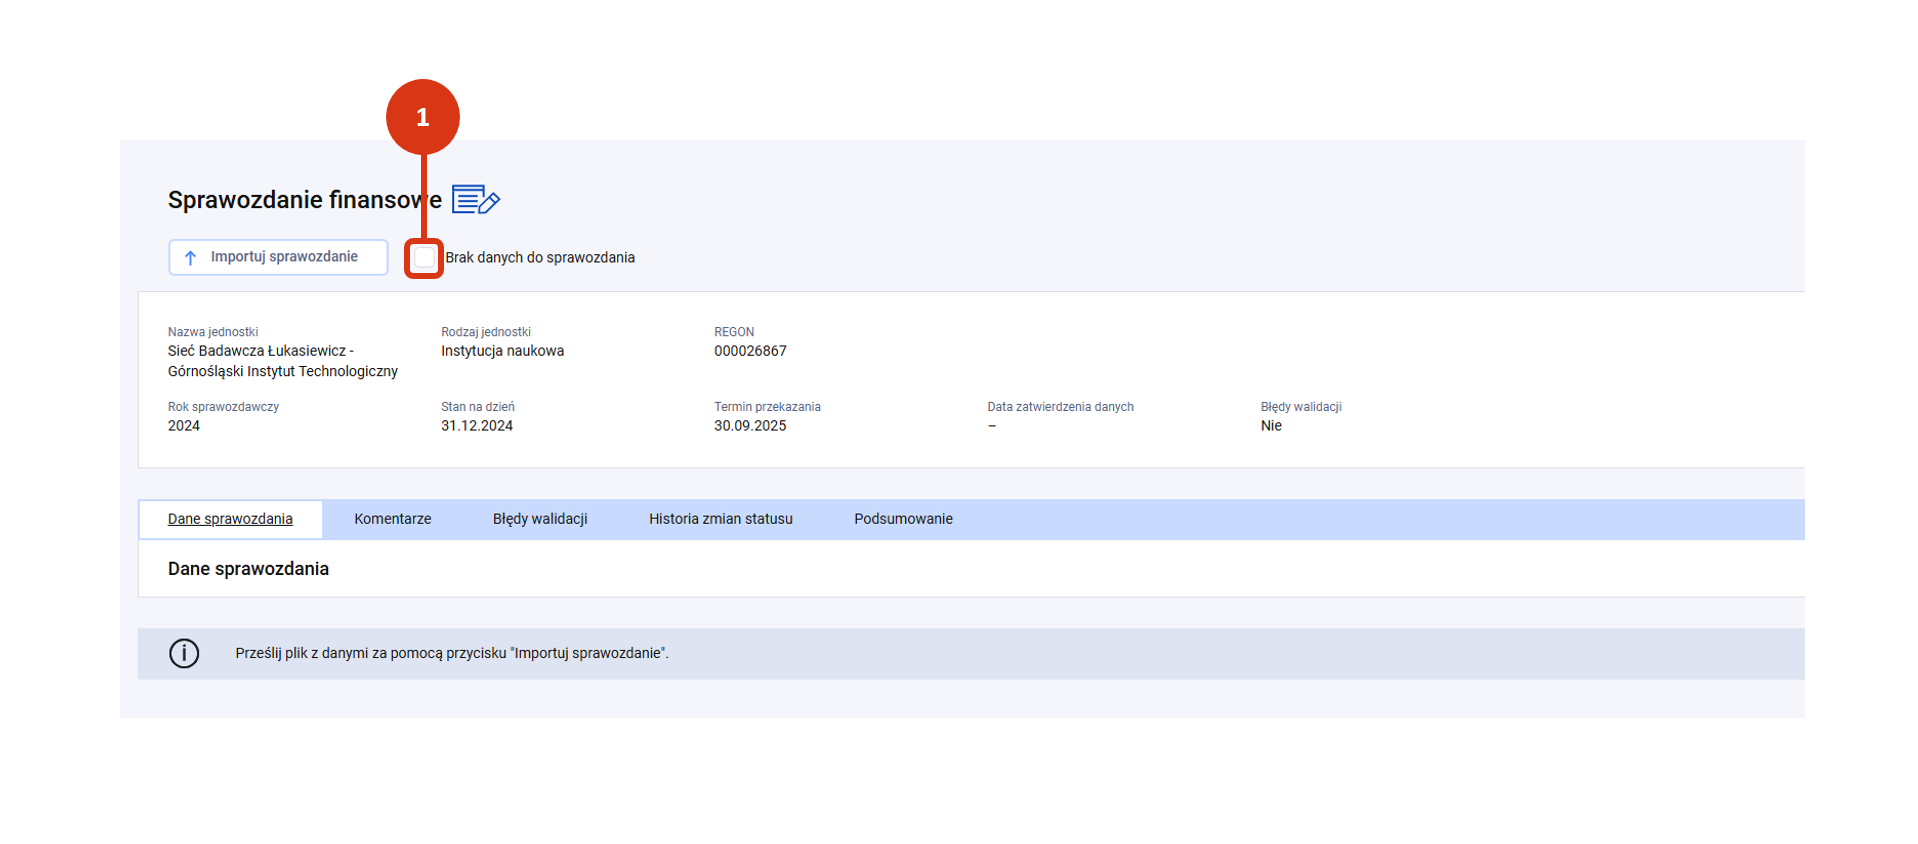Click the 'Stan na dzień' date 31.12.2024
Viewport: 1918px width, 844px height.
pos(477,426)
